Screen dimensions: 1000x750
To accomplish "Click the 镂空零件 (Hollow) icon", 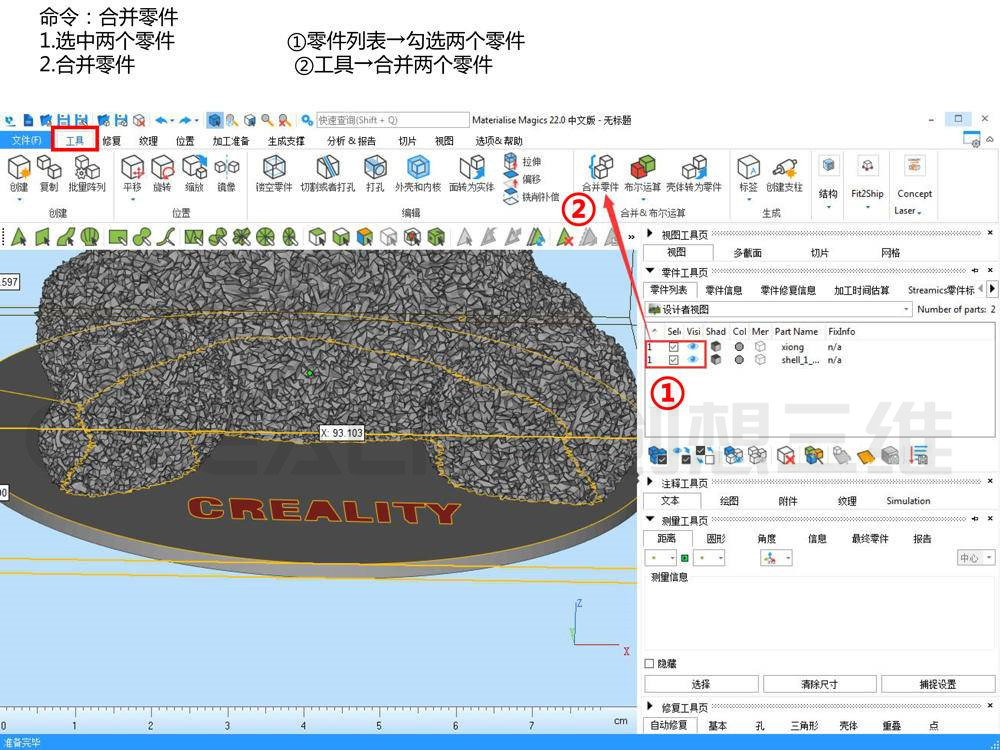I will pos(274,167).
